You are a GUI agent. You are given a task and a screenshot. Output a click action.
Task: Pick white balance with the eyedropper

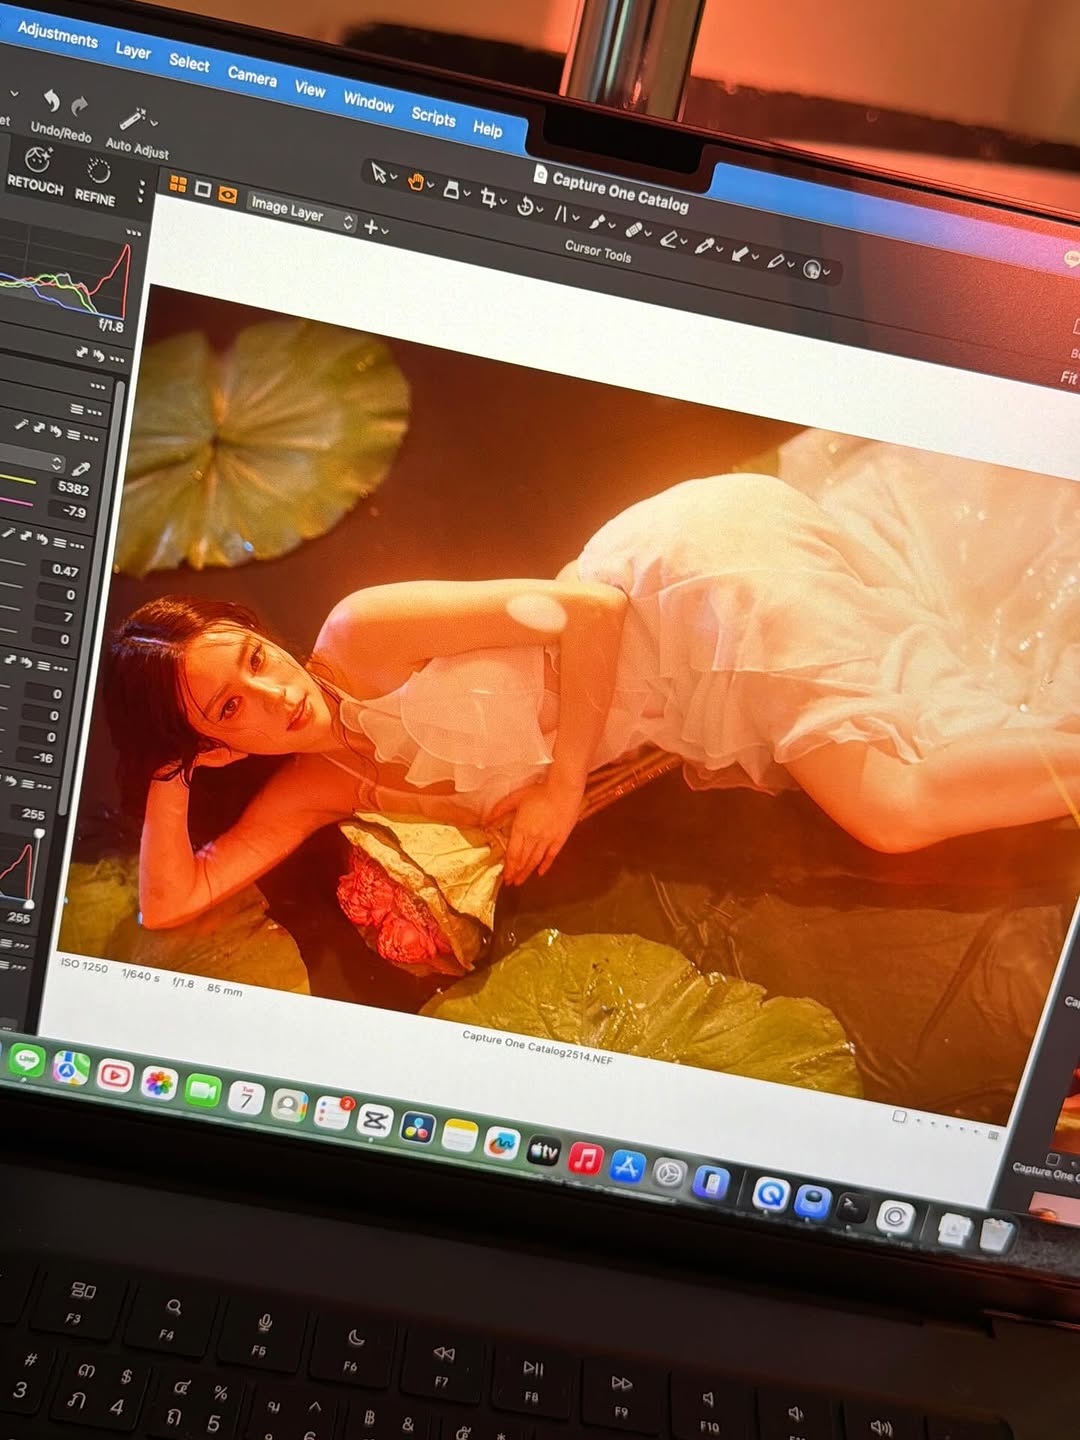click(82, 468)
